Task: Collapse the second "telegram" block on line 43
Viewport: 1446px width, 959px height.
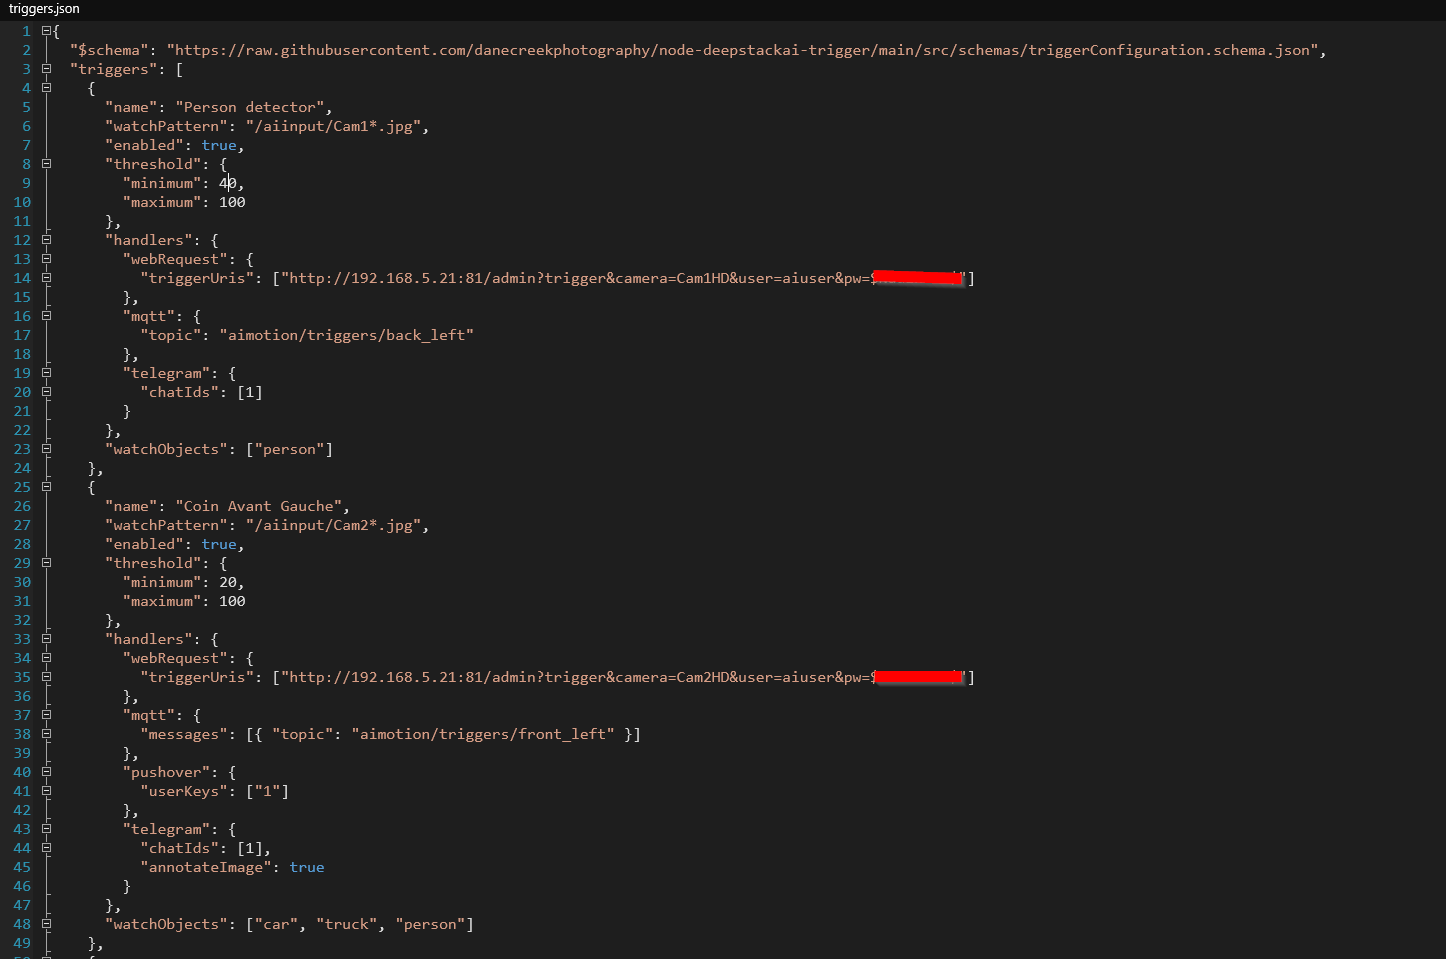Action: [46, 829]
